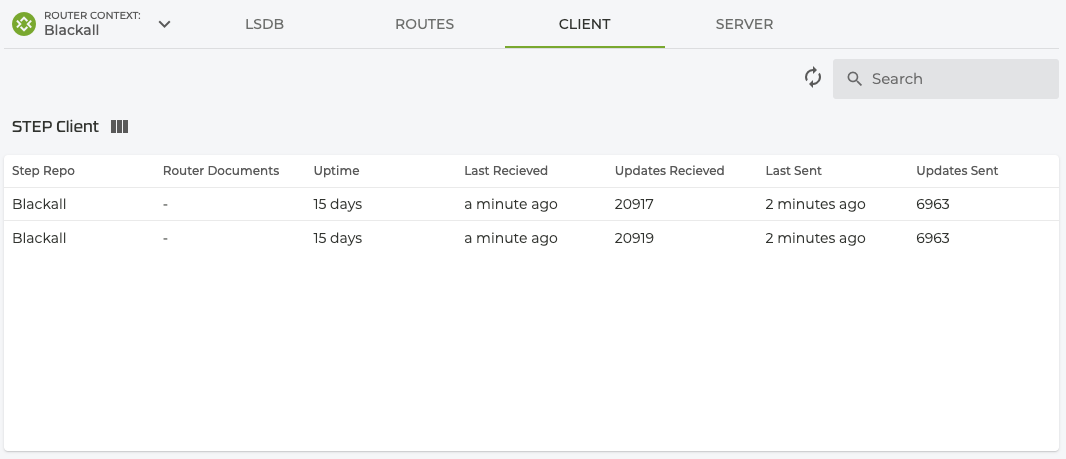Viewport: 1066px width, 459px height.
Task: Click the Updates Sent column header
Action: 957,171
